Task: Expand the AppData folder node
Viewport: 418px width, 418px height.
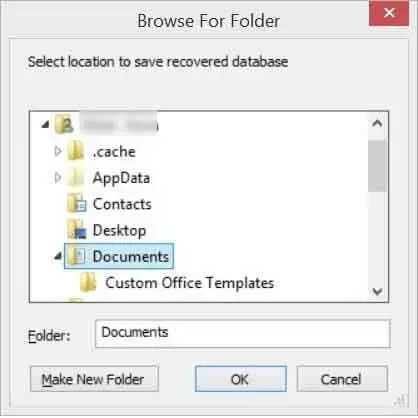Action: 58,178
